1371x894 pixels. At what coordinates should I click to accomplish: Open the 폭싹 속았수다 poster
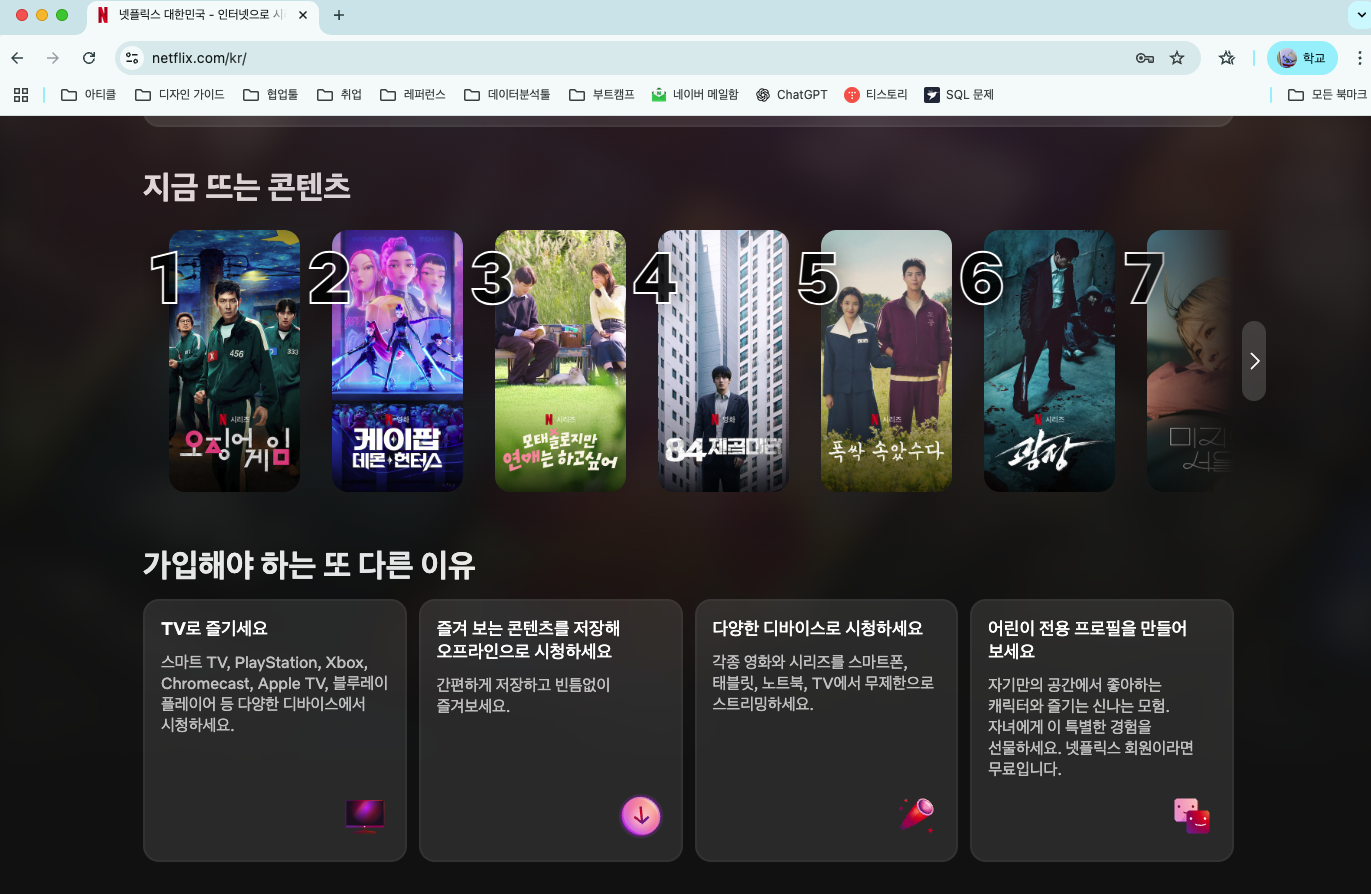[886, 361]
